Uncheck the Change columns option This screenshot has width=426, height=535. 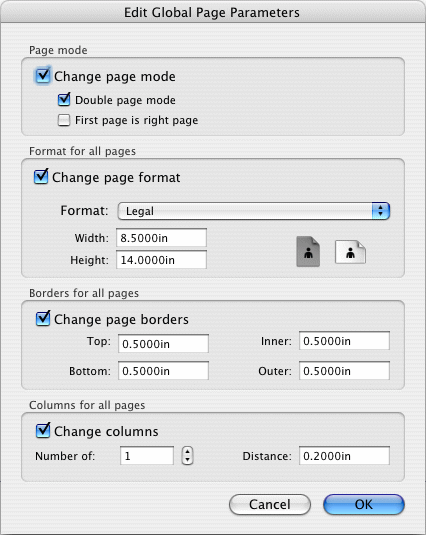(43, 431)
